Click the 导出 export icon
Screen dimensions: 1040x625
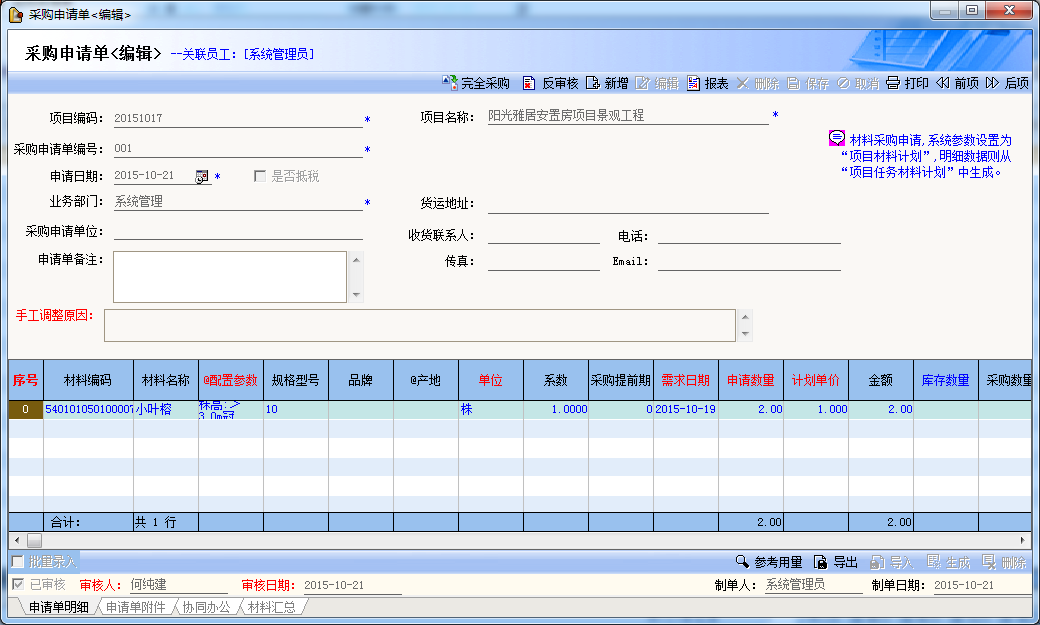click(x=820, y=562)
